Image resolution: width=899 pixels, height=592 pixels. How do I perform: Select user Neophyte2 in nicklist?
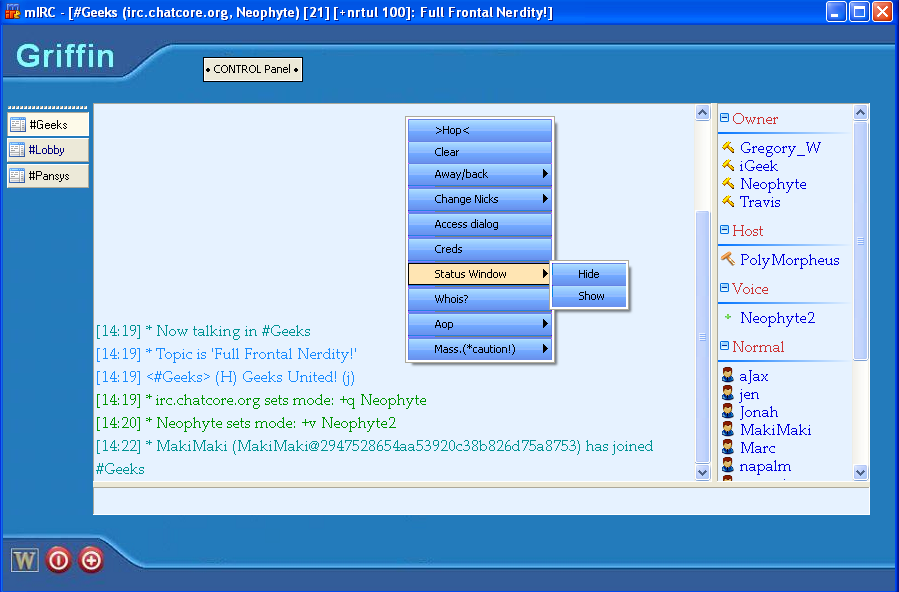pyautogui.click(x=777, y=317)
